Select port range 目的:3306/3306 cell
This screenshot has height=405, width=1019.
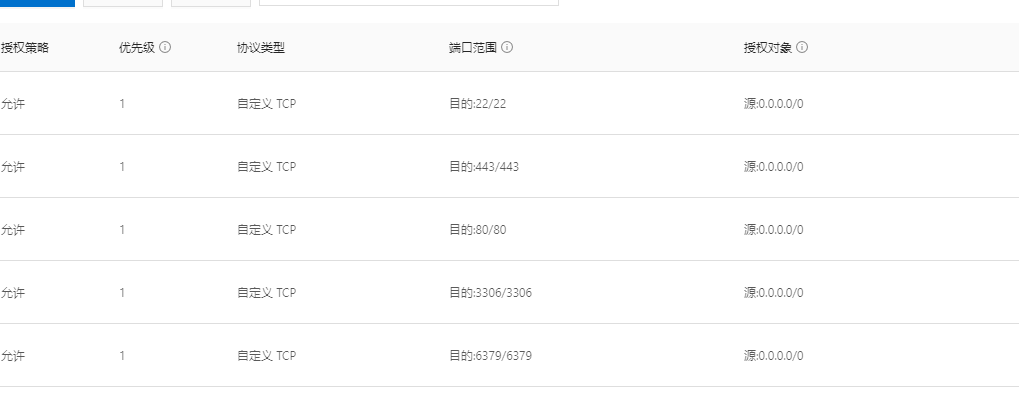click(x=490, y=293)
